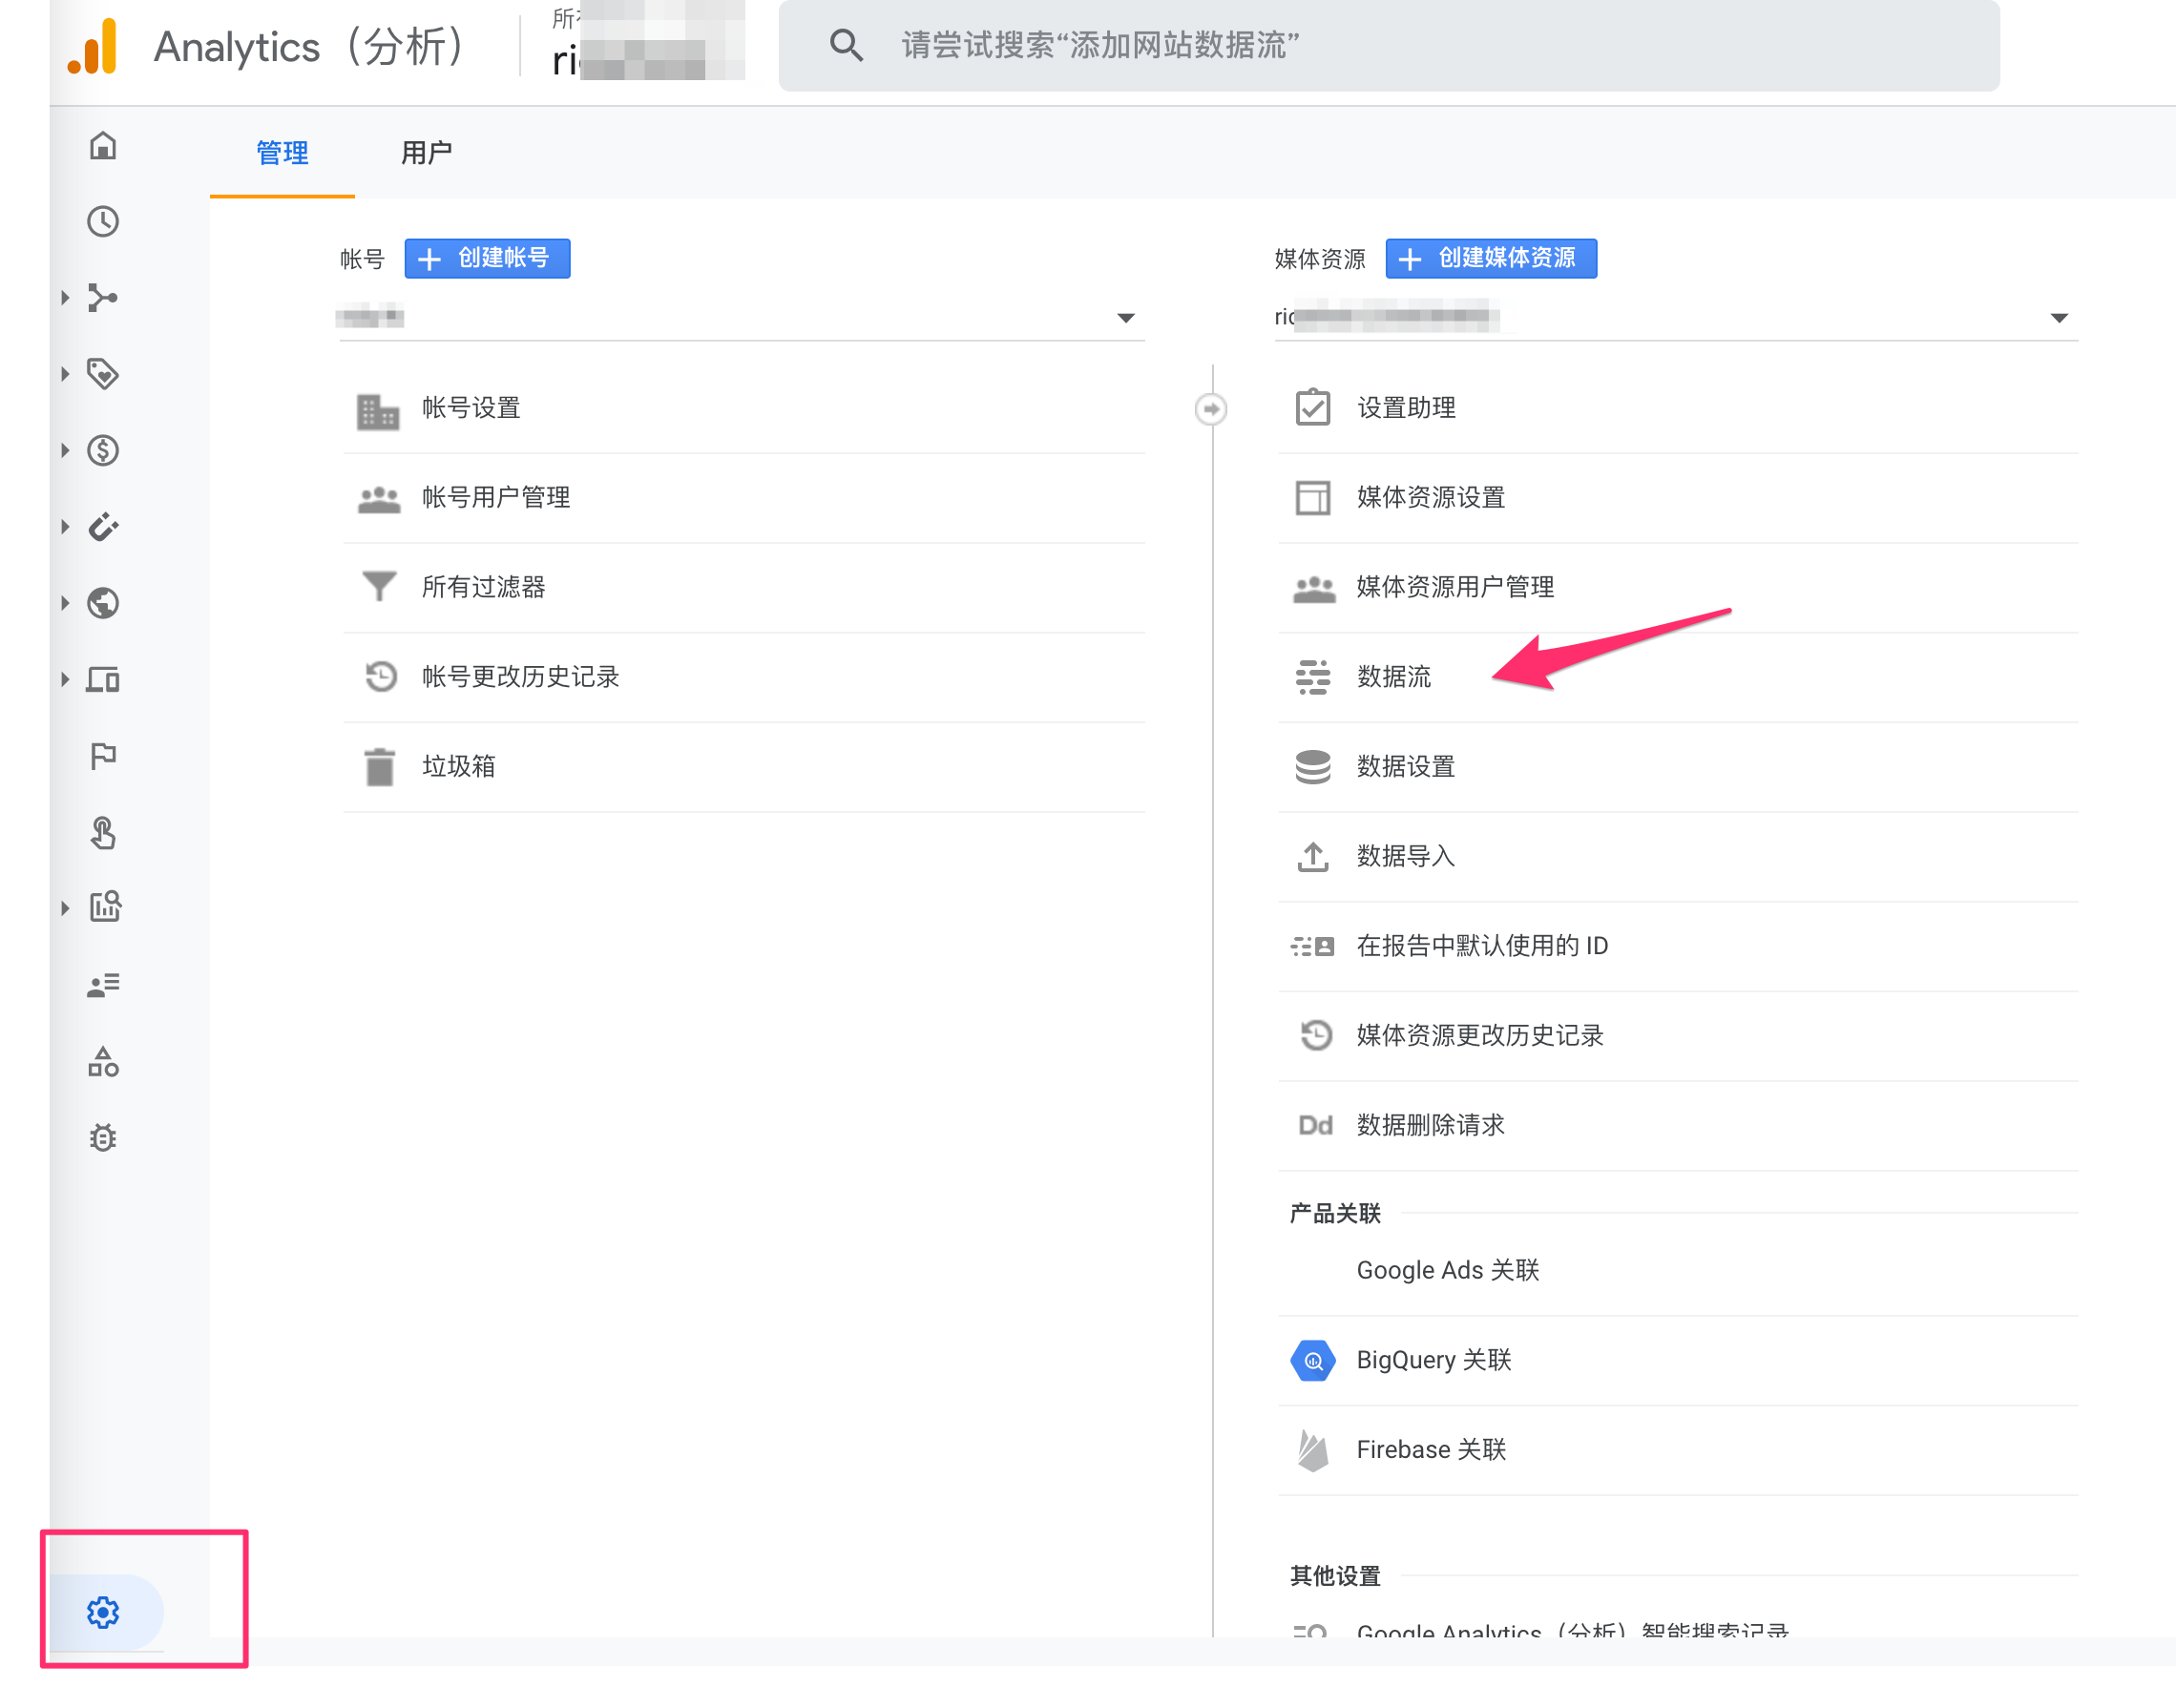Image resolution: width=2176 pixels, height=1708 pixels.
Task: Open the DebugView bug sidebar icon
Action: (103, 1138)
